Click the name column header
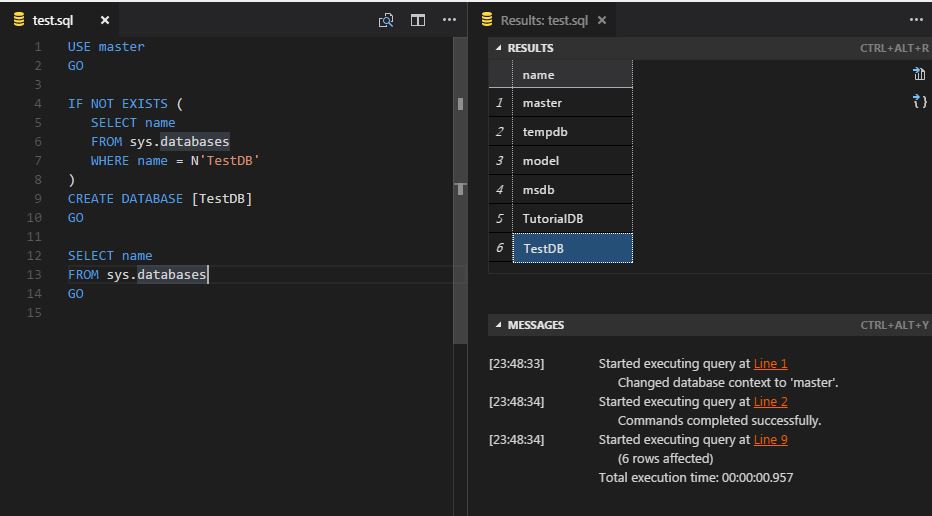Image resolution: width=932 pixels, height=516 pixels. click(572, 74)
